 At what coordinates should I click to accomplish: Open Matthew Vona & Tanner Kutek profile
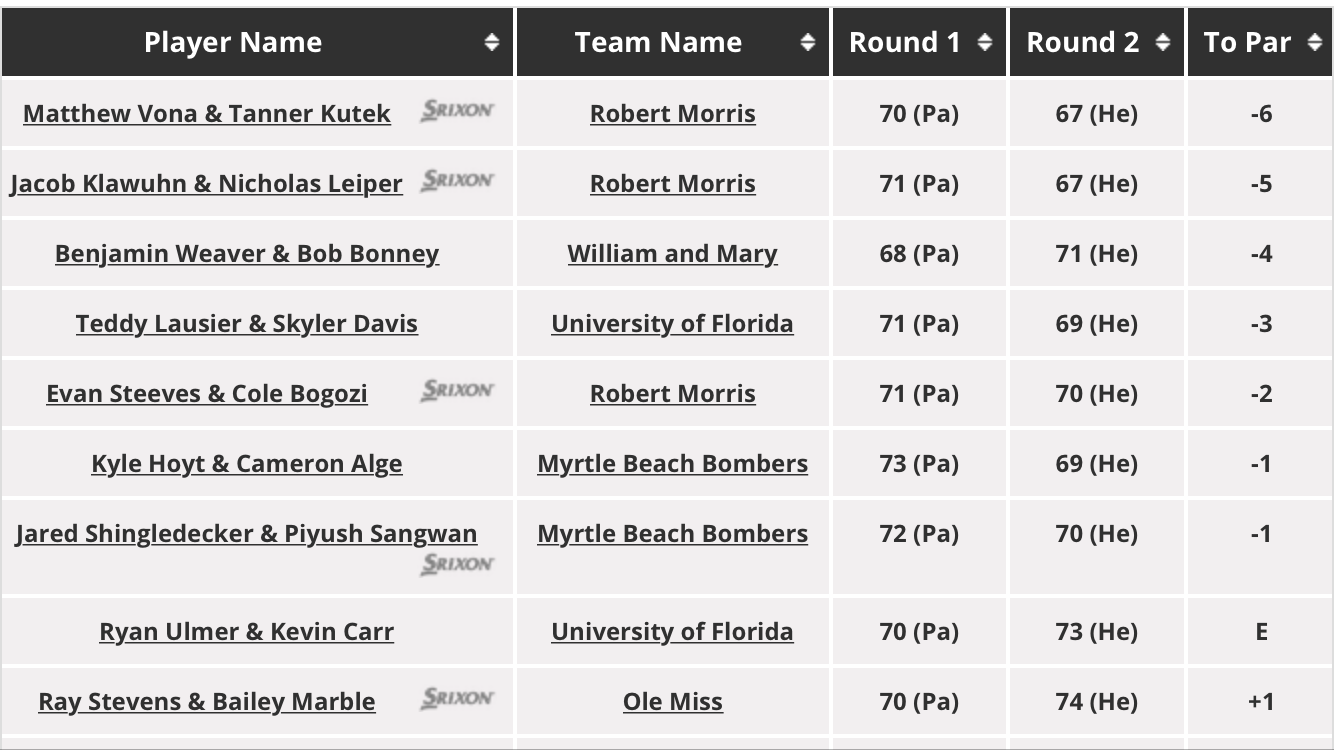pos(207,114)
